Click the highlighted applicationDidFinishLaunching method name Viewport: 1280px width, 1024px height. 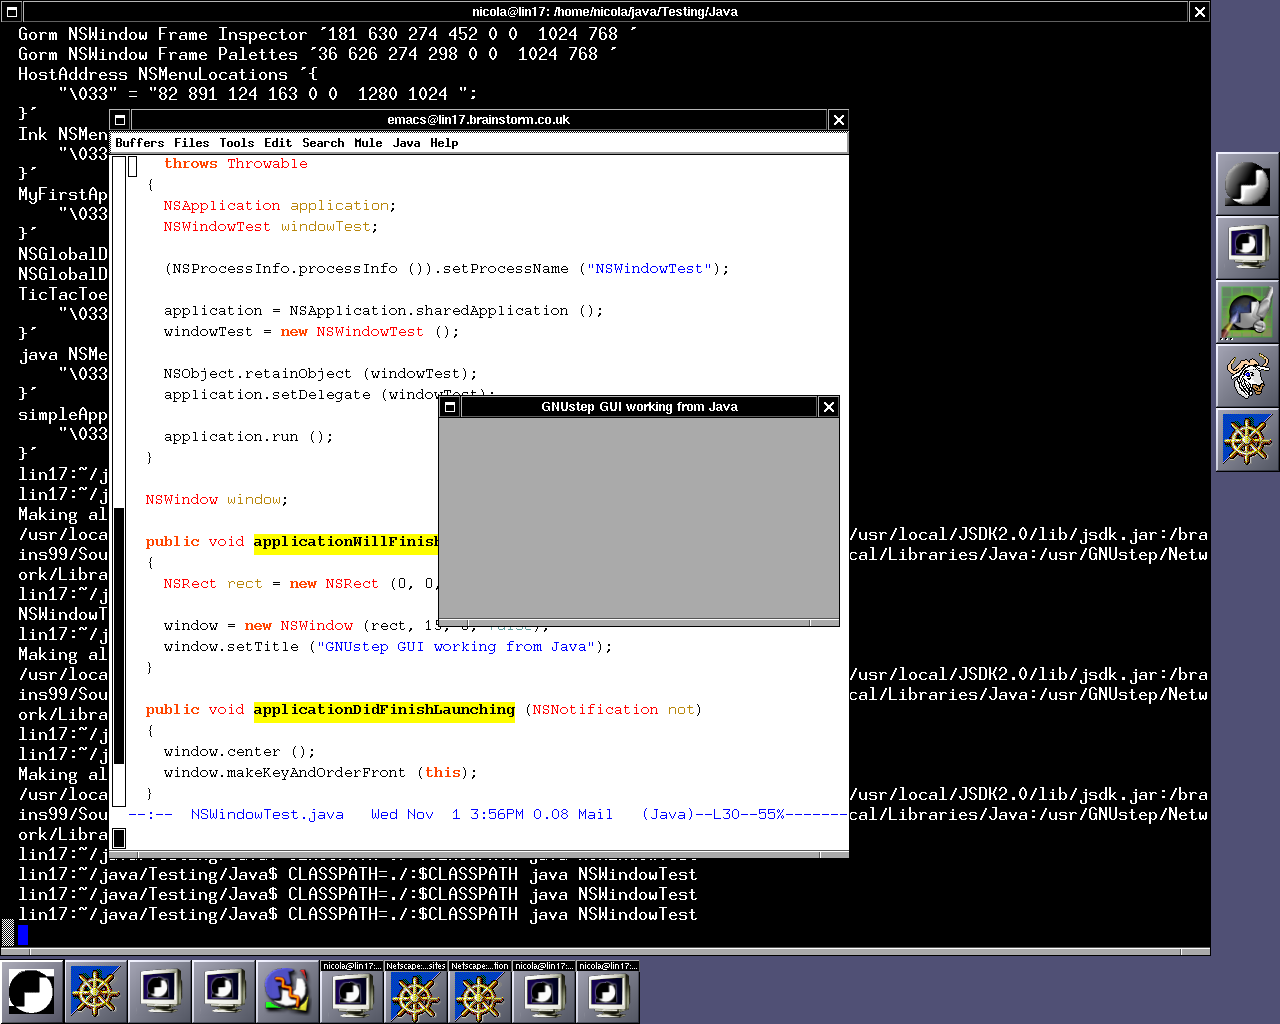coord(384,710)
